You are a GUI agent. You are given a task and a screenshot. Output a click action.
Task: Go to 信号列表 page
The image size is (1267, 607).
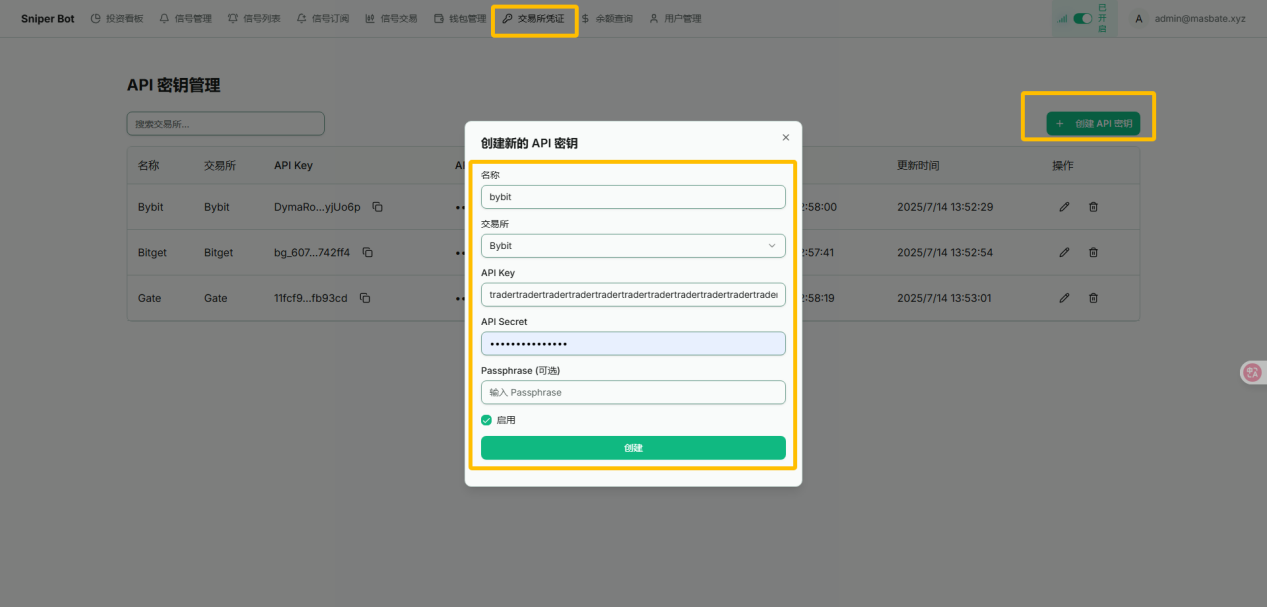click(x=254, y=18)
